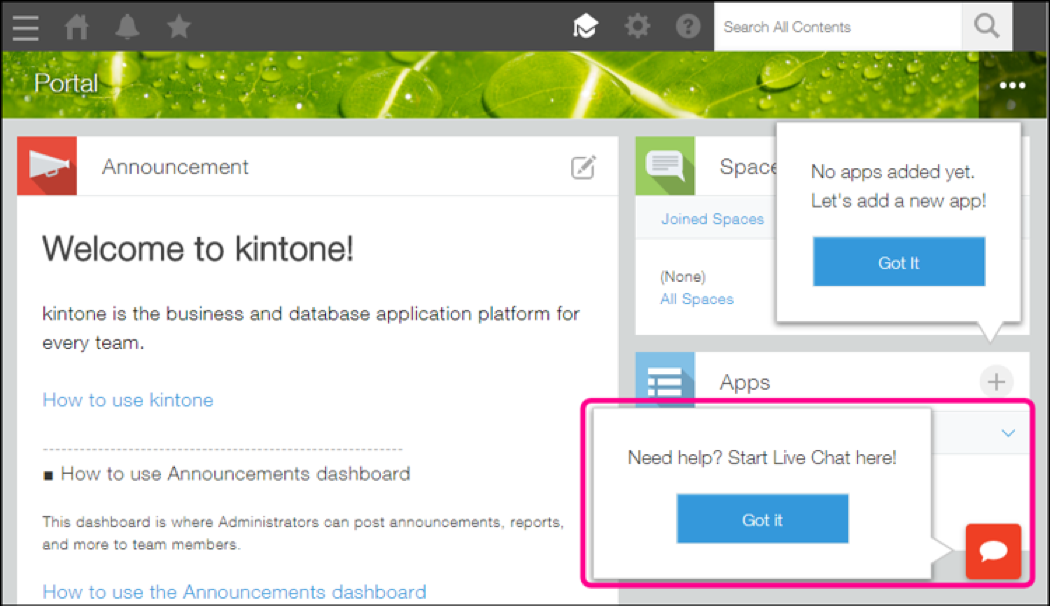1050x606 pixels.
Task: Open the graduation cap tutorial icon
Action: (x=585, y=27)
